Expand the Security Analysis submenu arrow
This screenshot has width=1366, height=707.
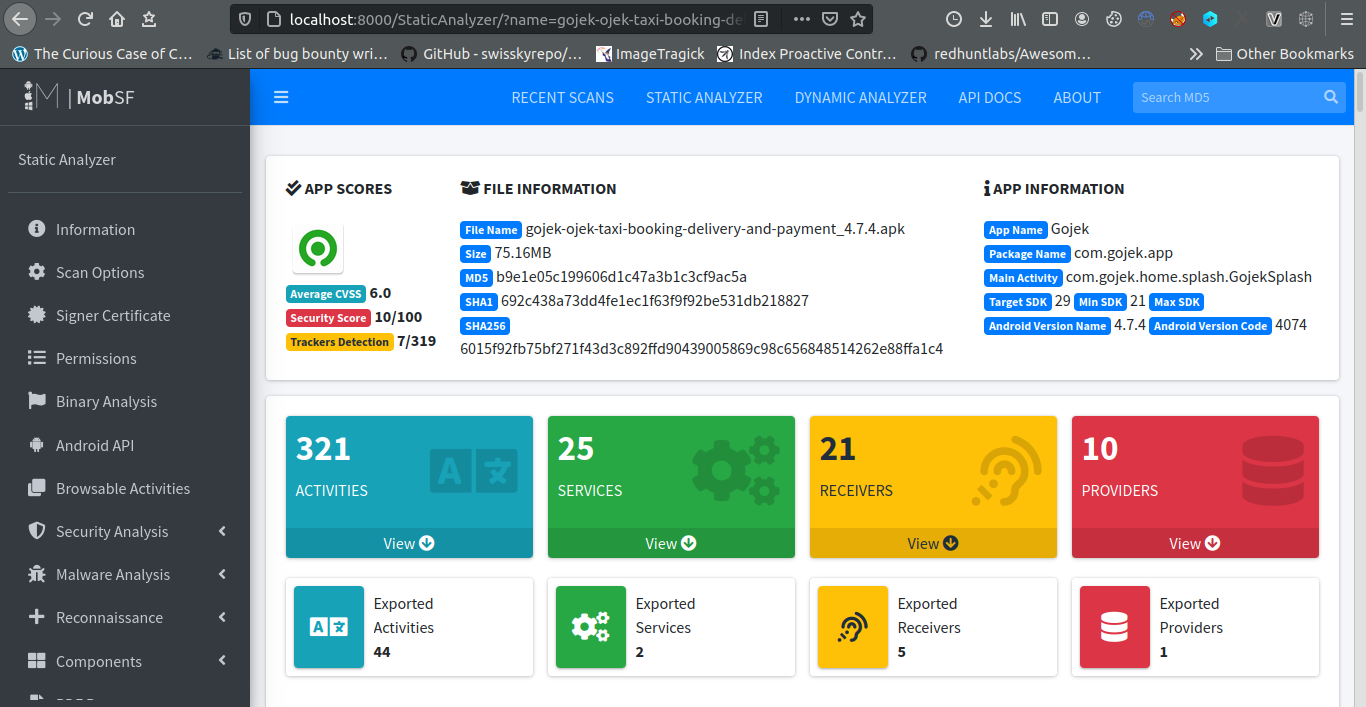point(222,531)
